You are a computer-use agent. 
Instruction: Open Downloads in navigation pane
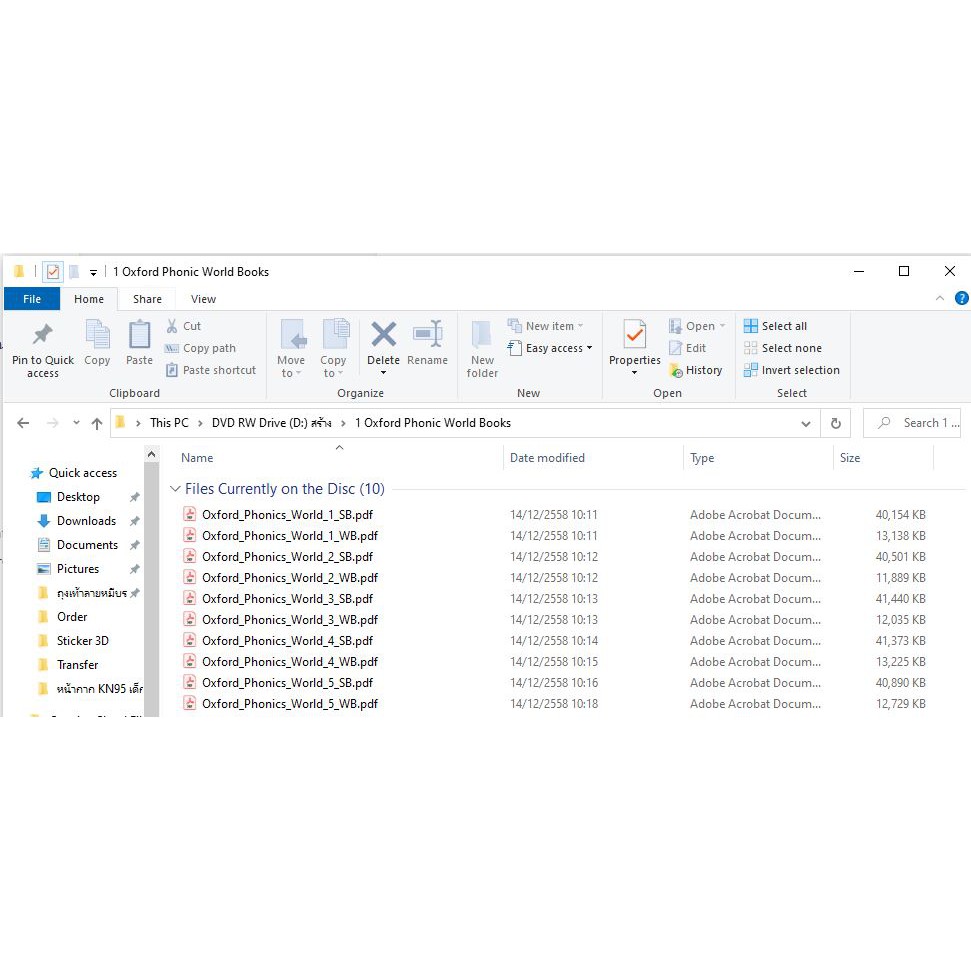coord(77,521)
